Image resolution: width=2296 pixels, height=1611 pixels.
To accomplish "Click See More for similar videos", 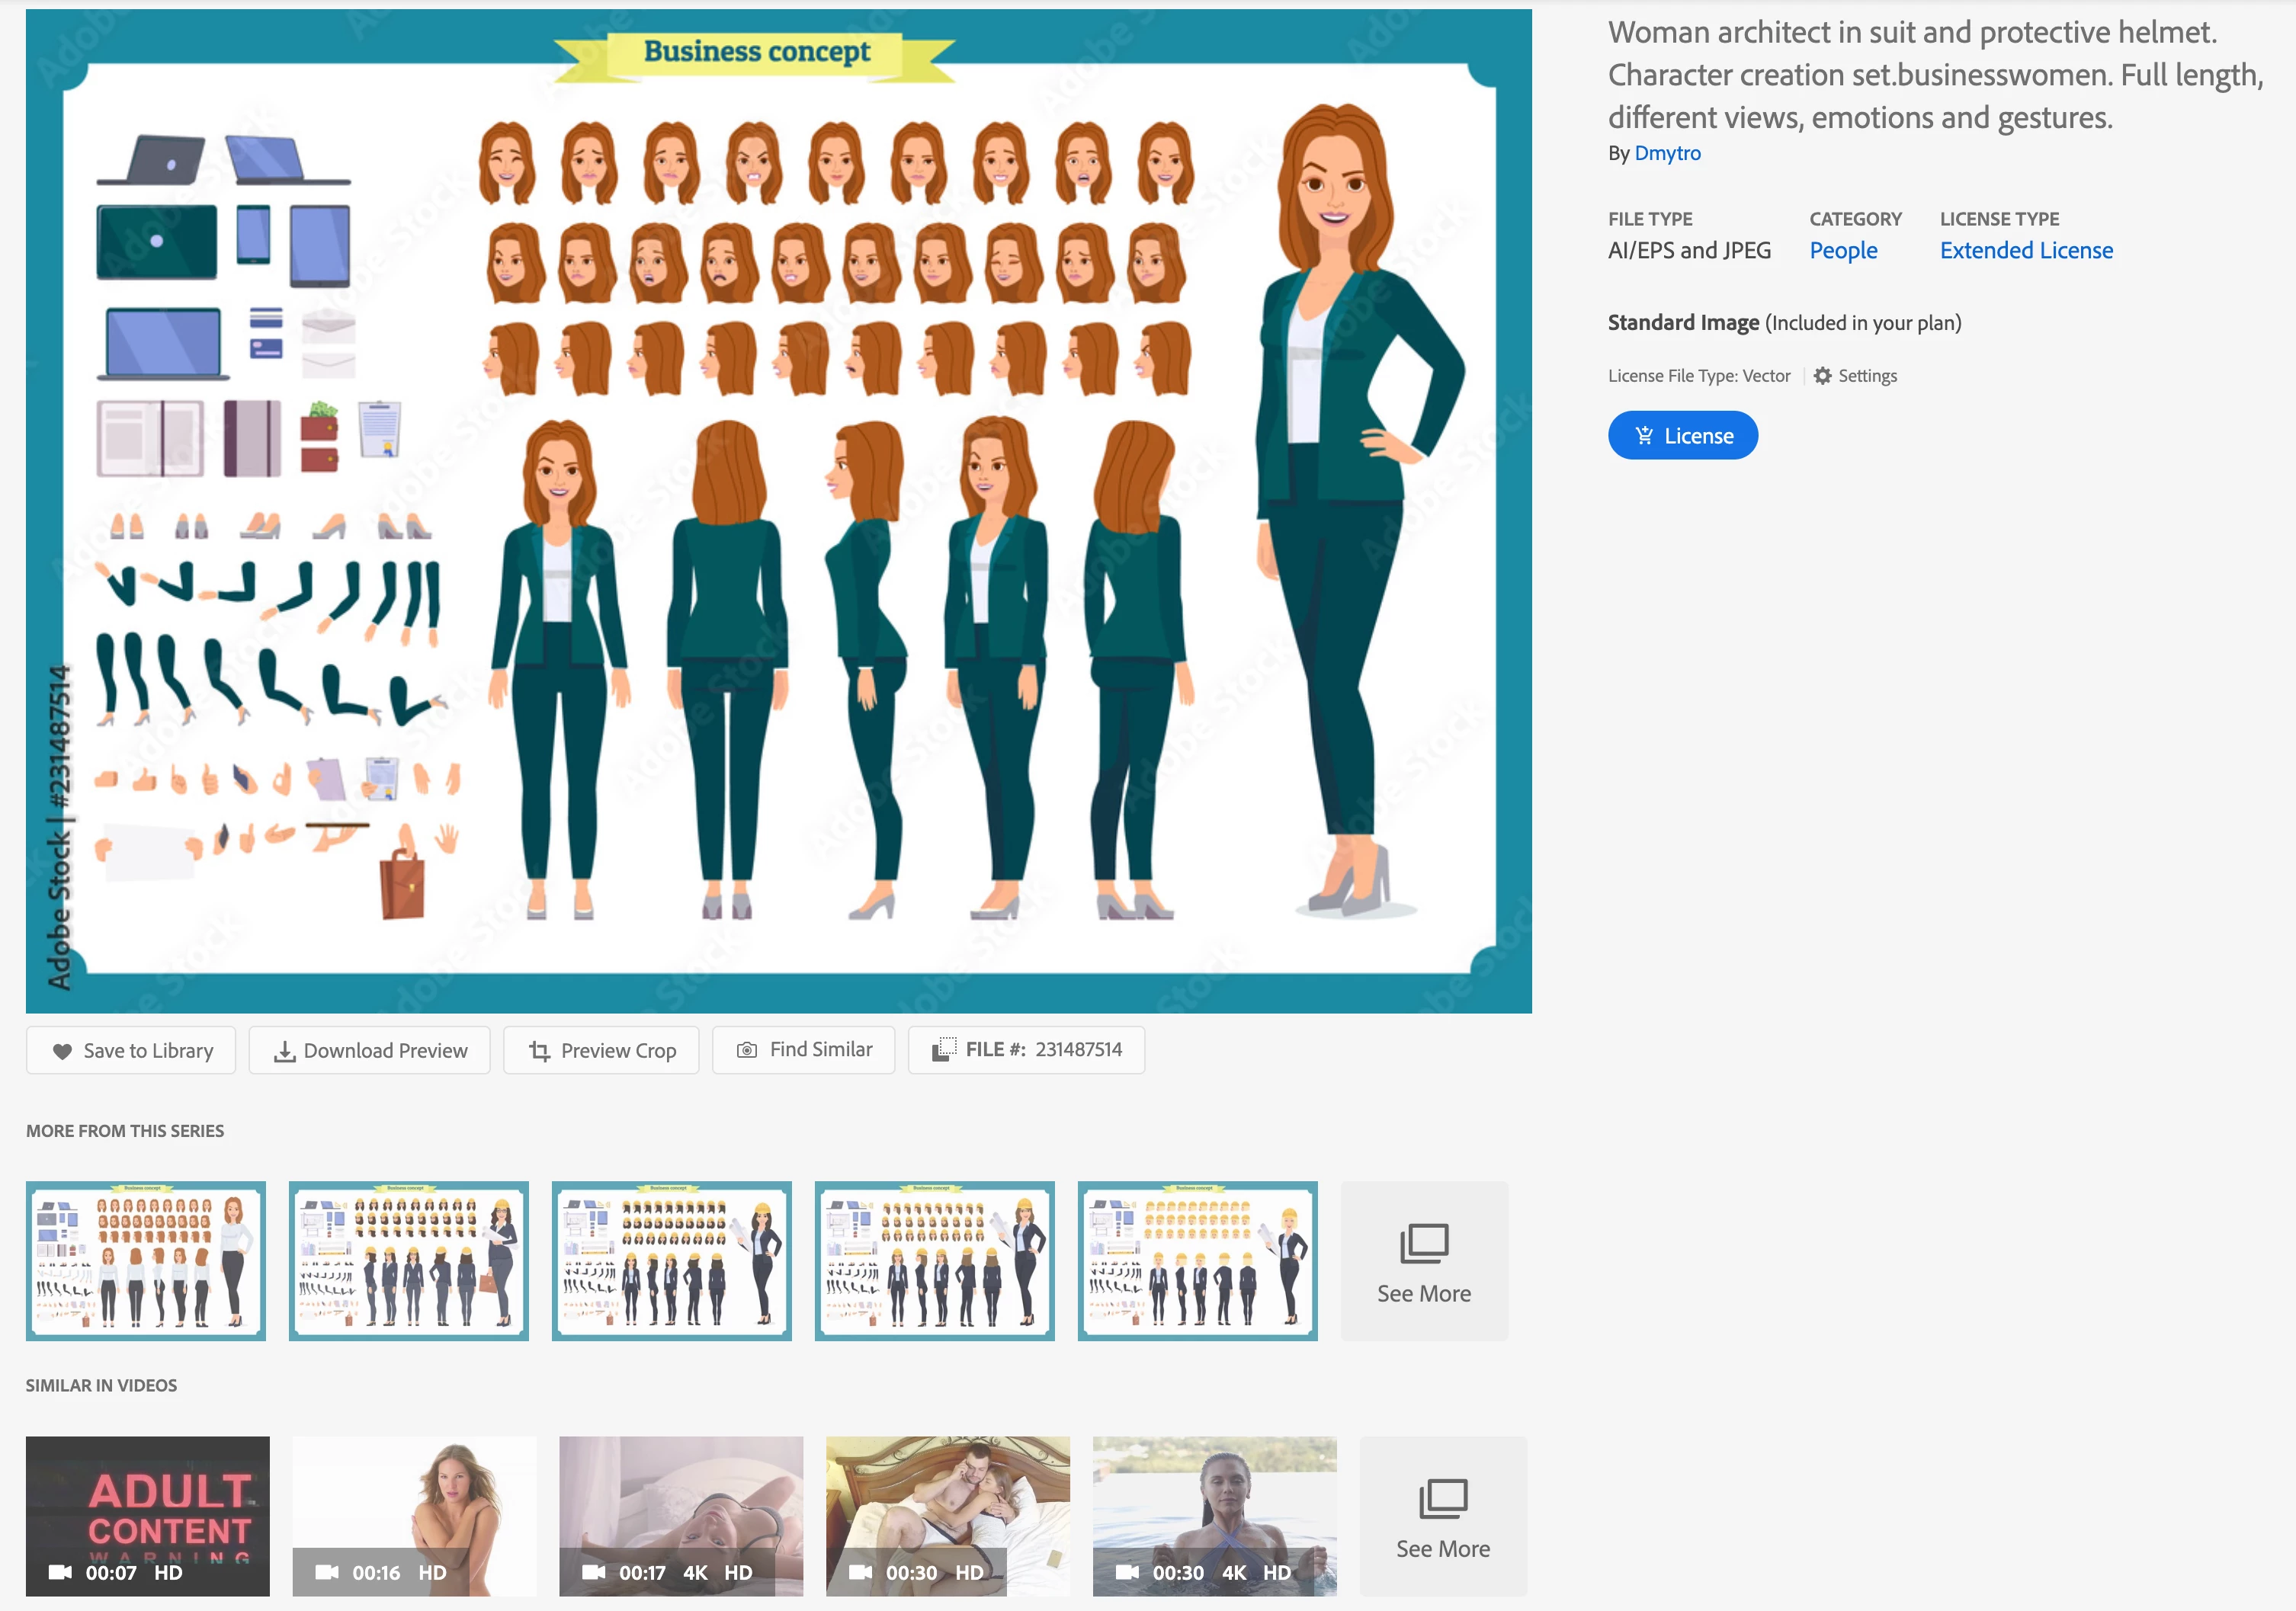I will point(1442,1516).
